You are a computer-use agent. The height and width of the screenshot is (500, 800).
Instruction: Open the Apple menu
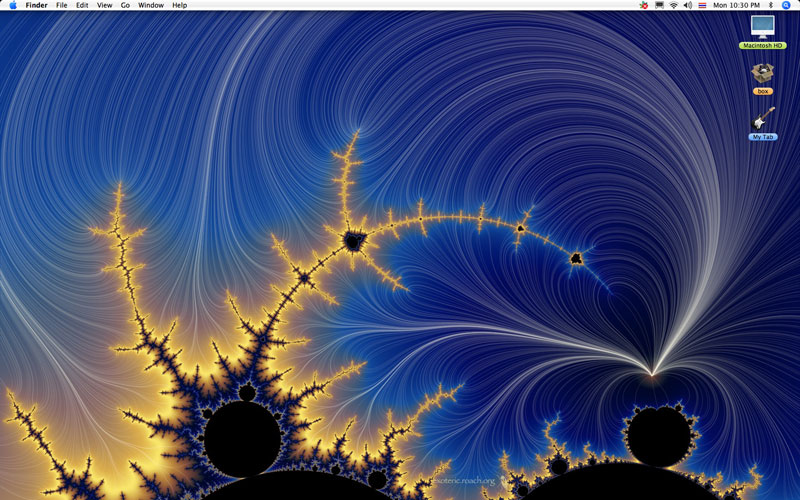coord(13,5)
